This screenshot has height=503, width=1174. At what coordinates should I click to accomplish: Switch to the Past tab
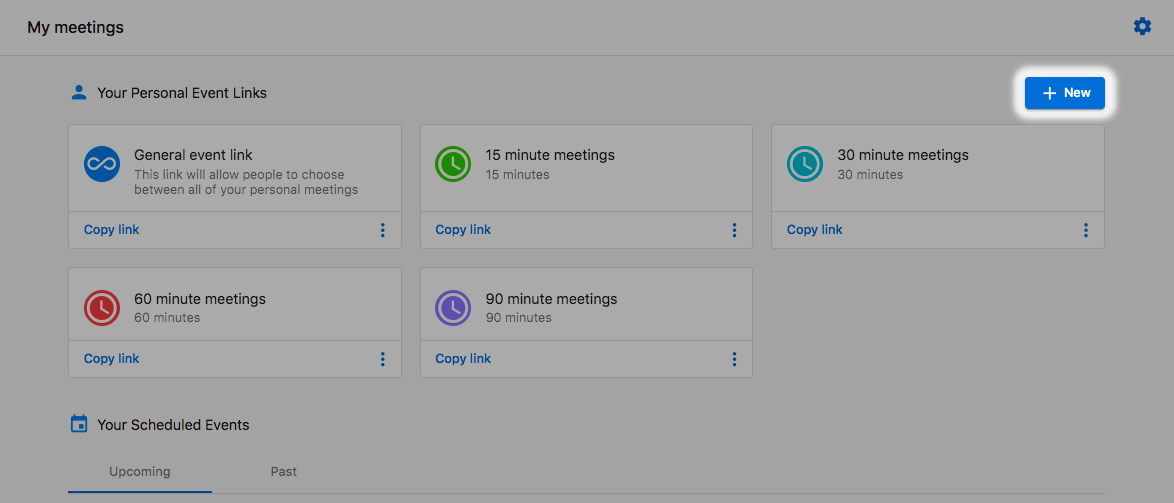pos(284,472)
